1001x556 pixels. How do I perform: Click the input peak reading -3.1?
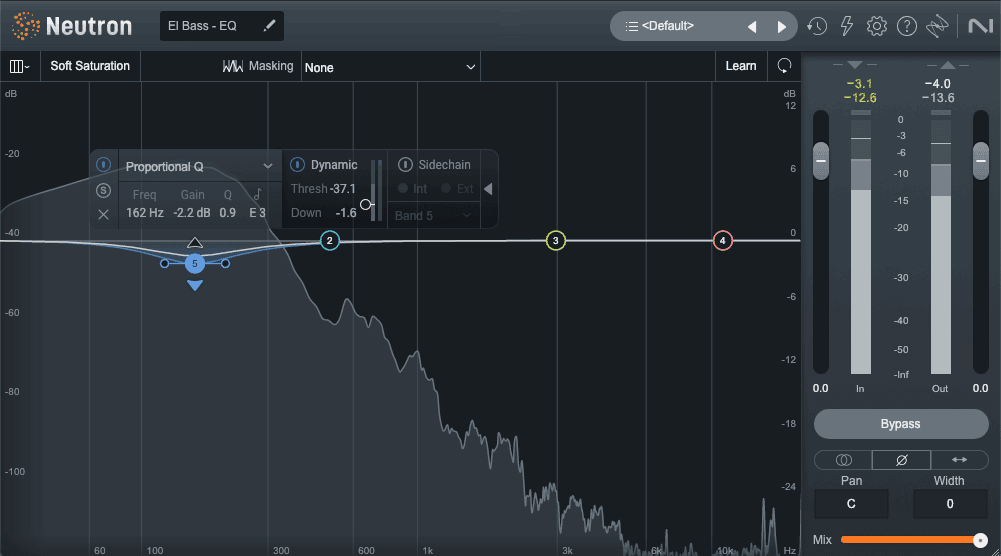859,84
